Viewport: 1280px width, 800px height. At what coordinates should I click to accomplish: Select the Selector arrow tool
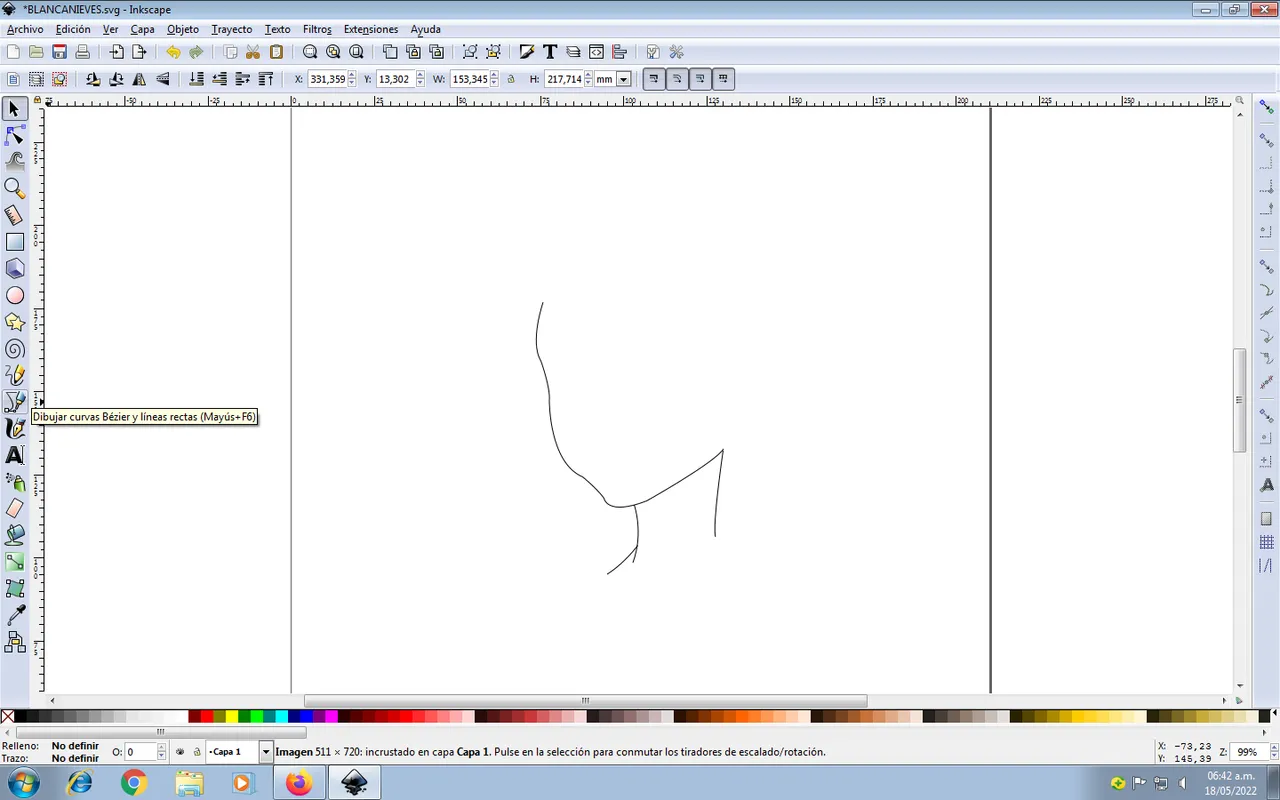15,109
